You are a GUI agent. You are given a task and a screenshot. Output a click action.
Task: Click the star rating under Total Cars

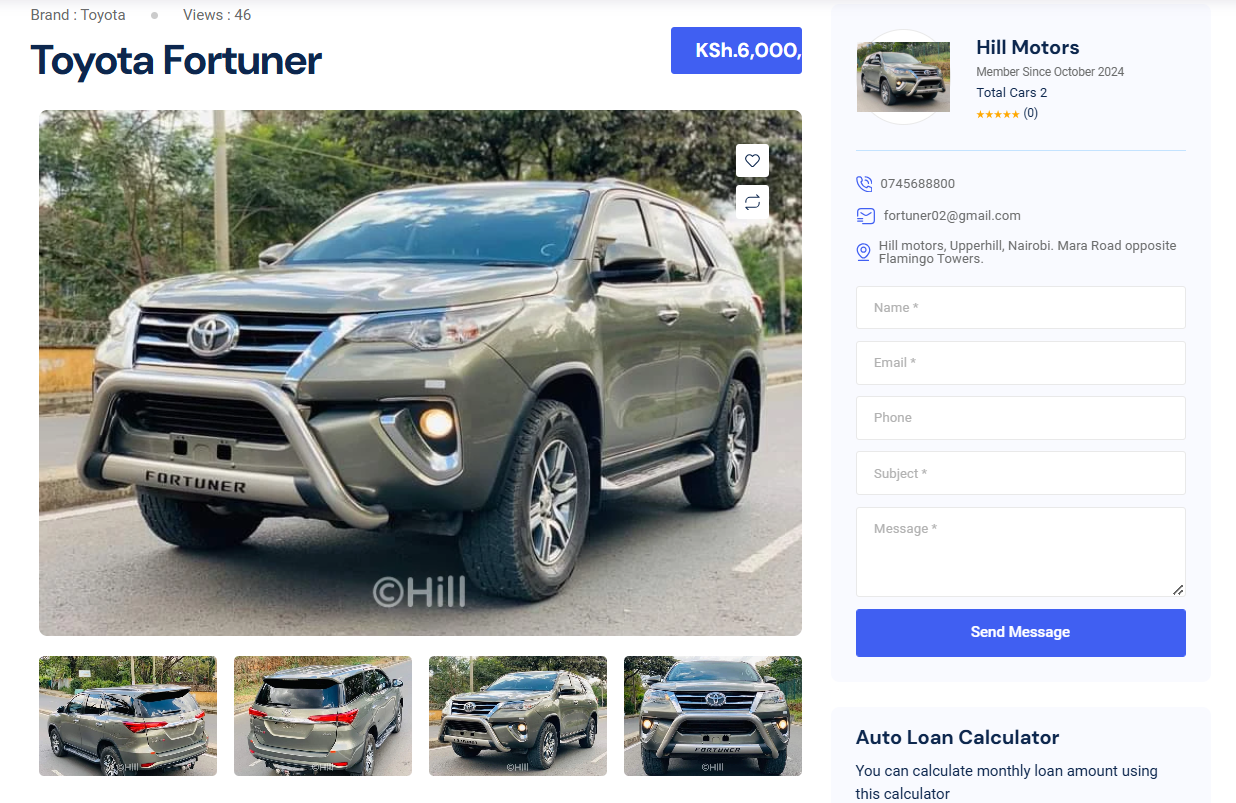coord(997,115)
